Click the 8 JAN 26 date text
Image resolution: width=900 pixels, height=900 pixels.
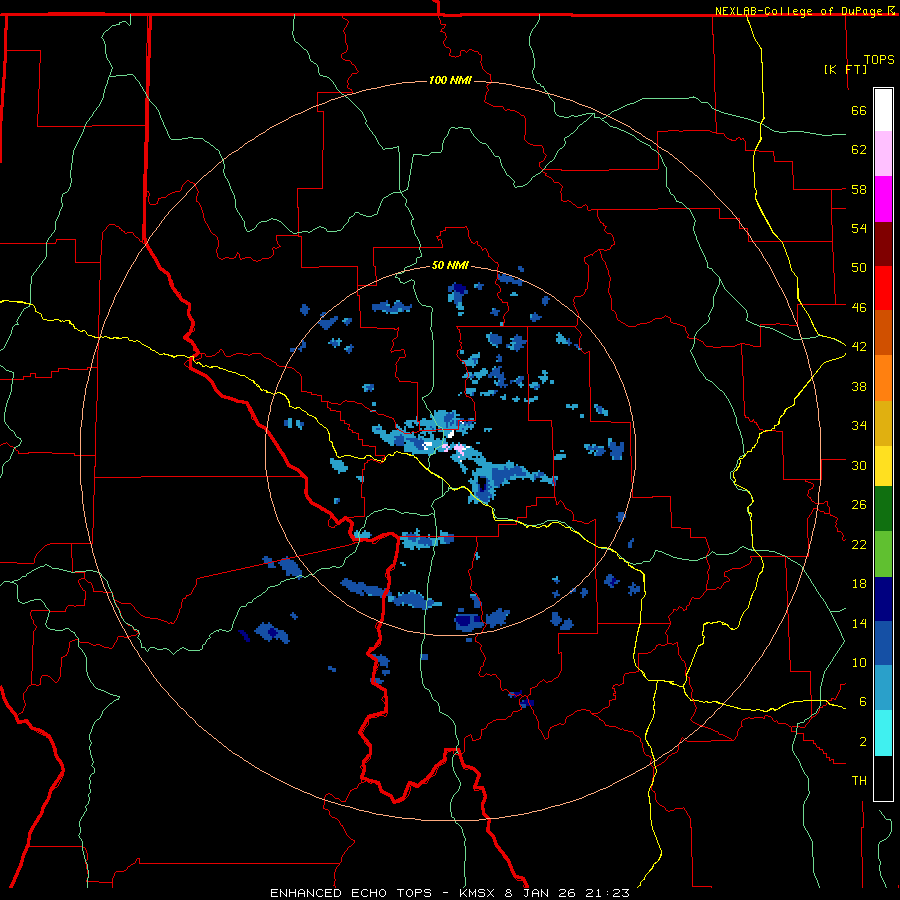[x=541, y=893]
